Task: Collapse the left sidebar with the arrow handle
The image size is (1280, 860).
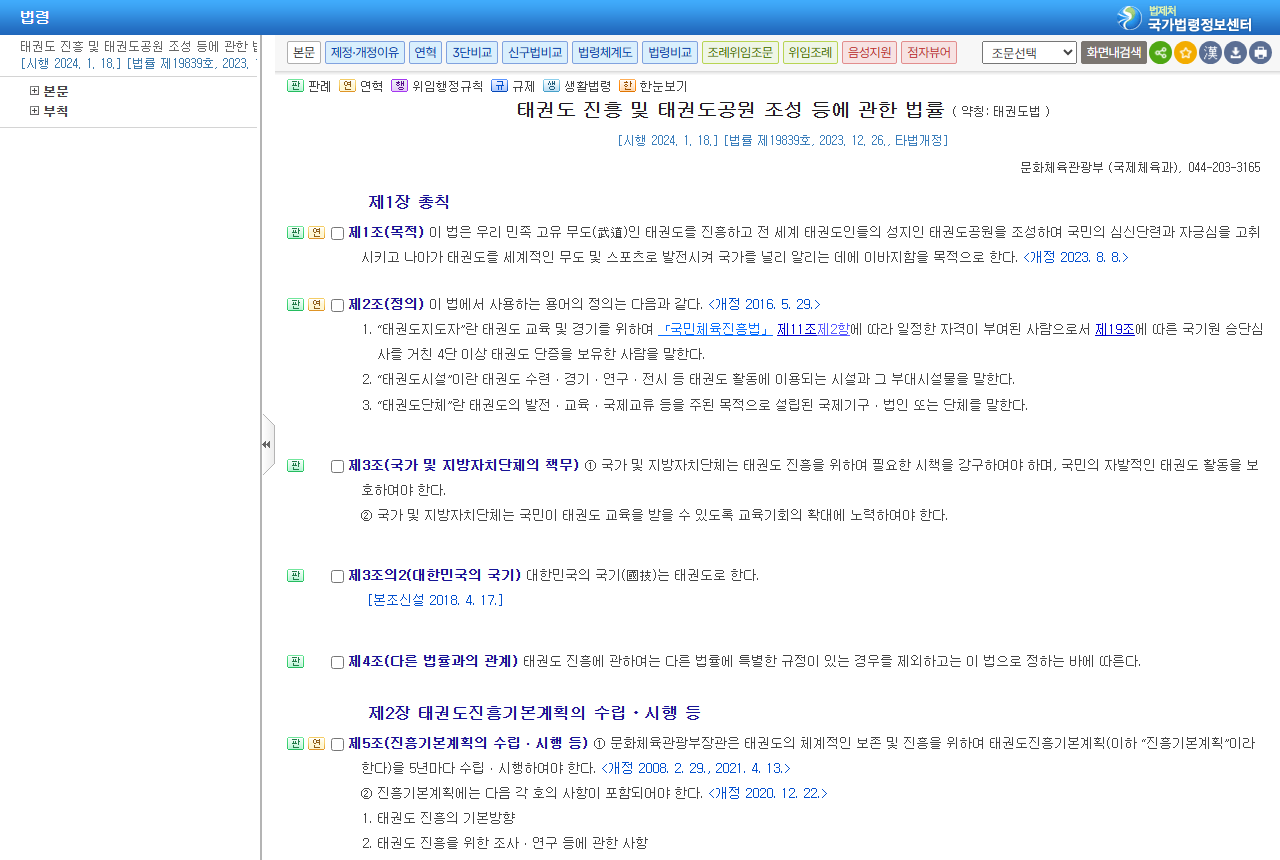Action: 267,444
